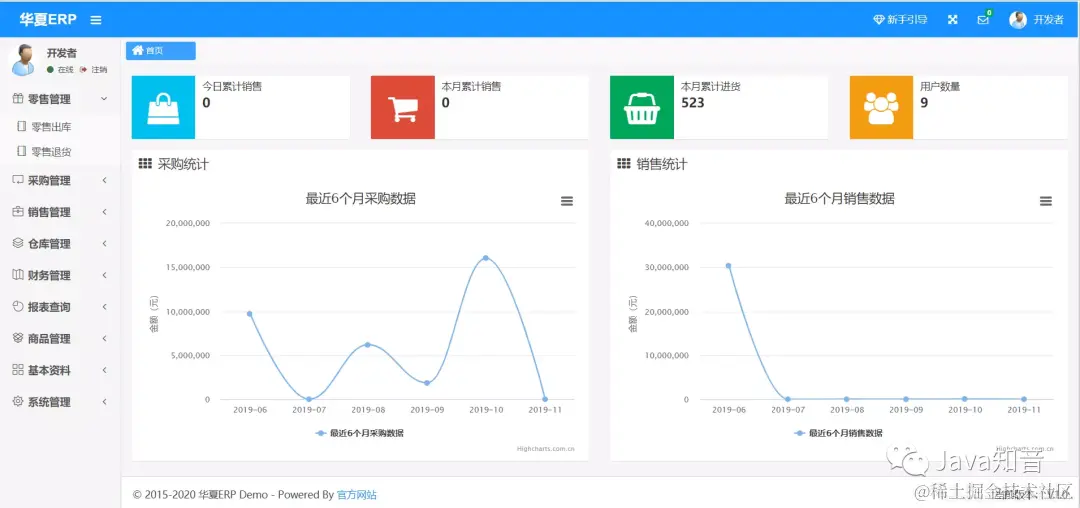This screenshot has height=508, width=1080.
Task: Click the 本月累计进货 value 523
Action: pos(693,103)
